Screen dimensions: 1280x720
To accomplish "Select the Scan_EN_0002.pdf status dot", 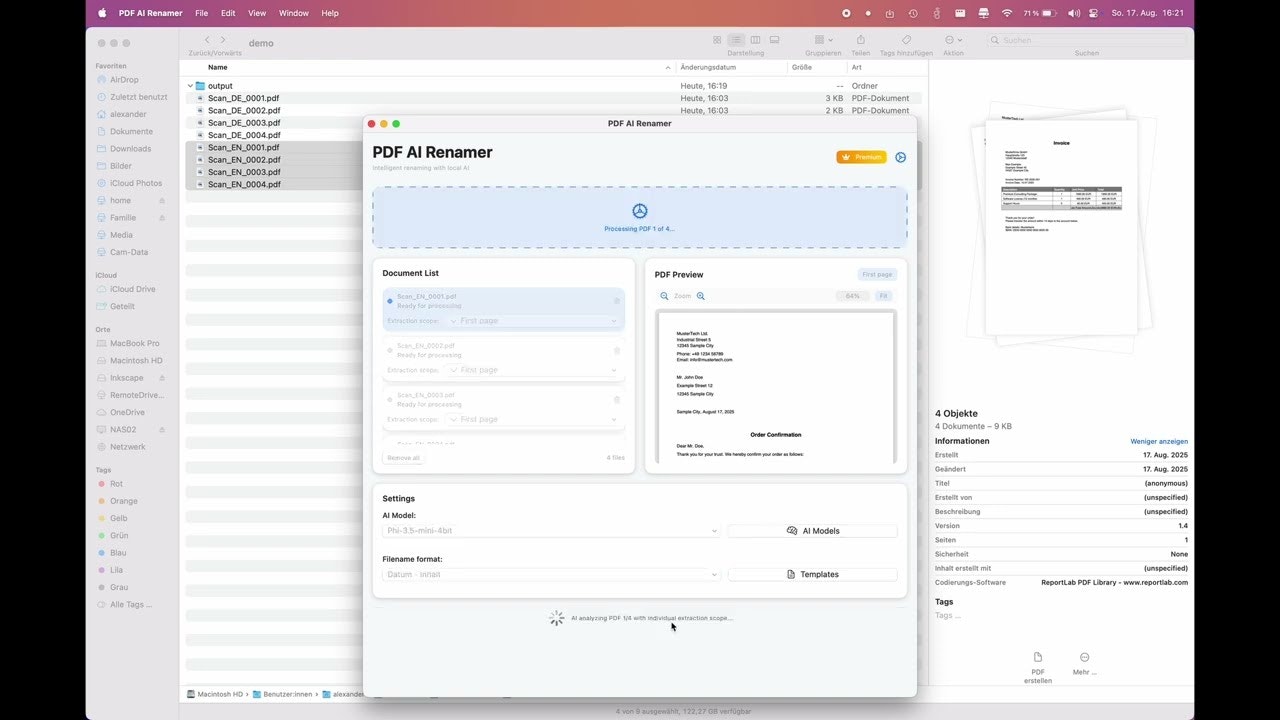I will coord(390,350).
